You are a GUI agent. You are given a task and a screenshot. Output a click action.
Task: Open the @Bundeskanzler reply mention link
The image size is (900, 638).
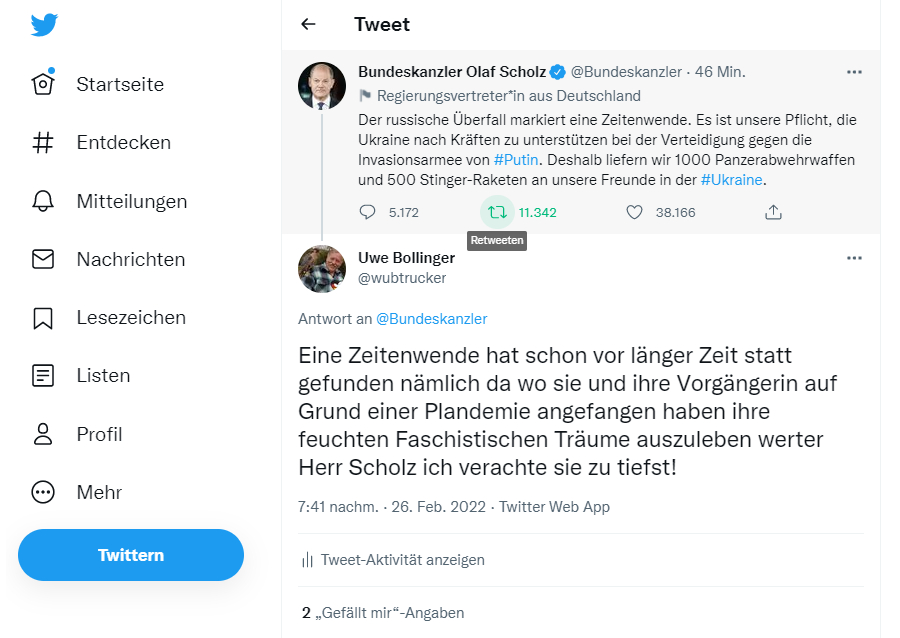(431, 319)
